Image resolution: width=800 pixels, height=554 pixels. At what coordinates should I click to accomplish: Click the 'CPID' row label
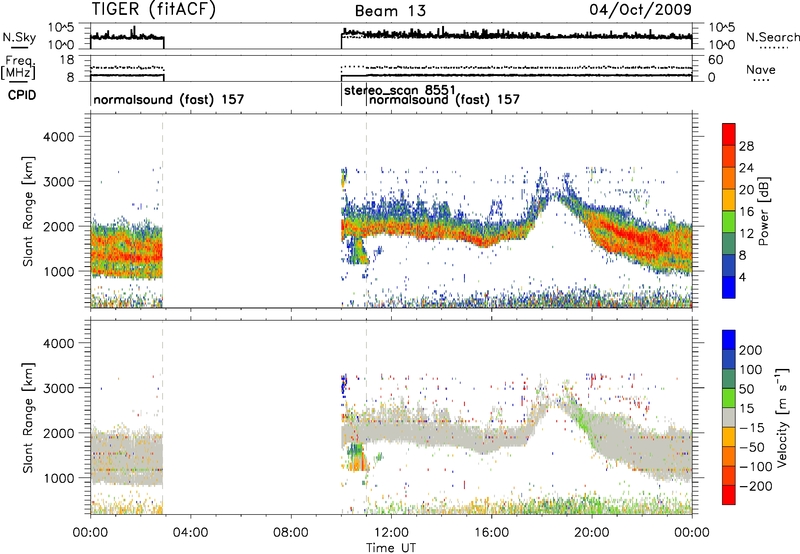[x=22, y=95]
